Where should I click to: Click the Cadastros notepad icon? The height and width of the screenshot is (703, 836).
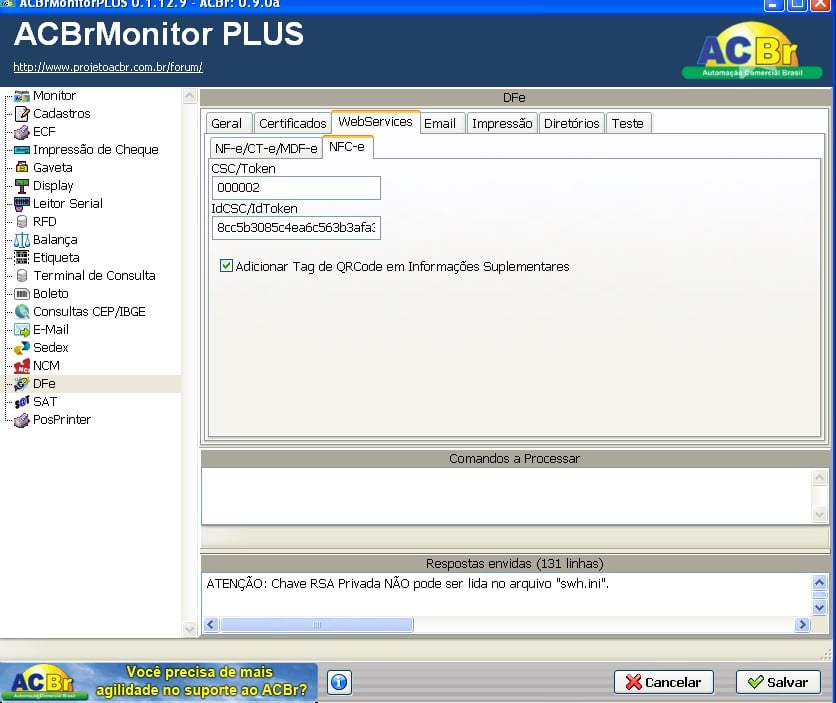[22, 114]
